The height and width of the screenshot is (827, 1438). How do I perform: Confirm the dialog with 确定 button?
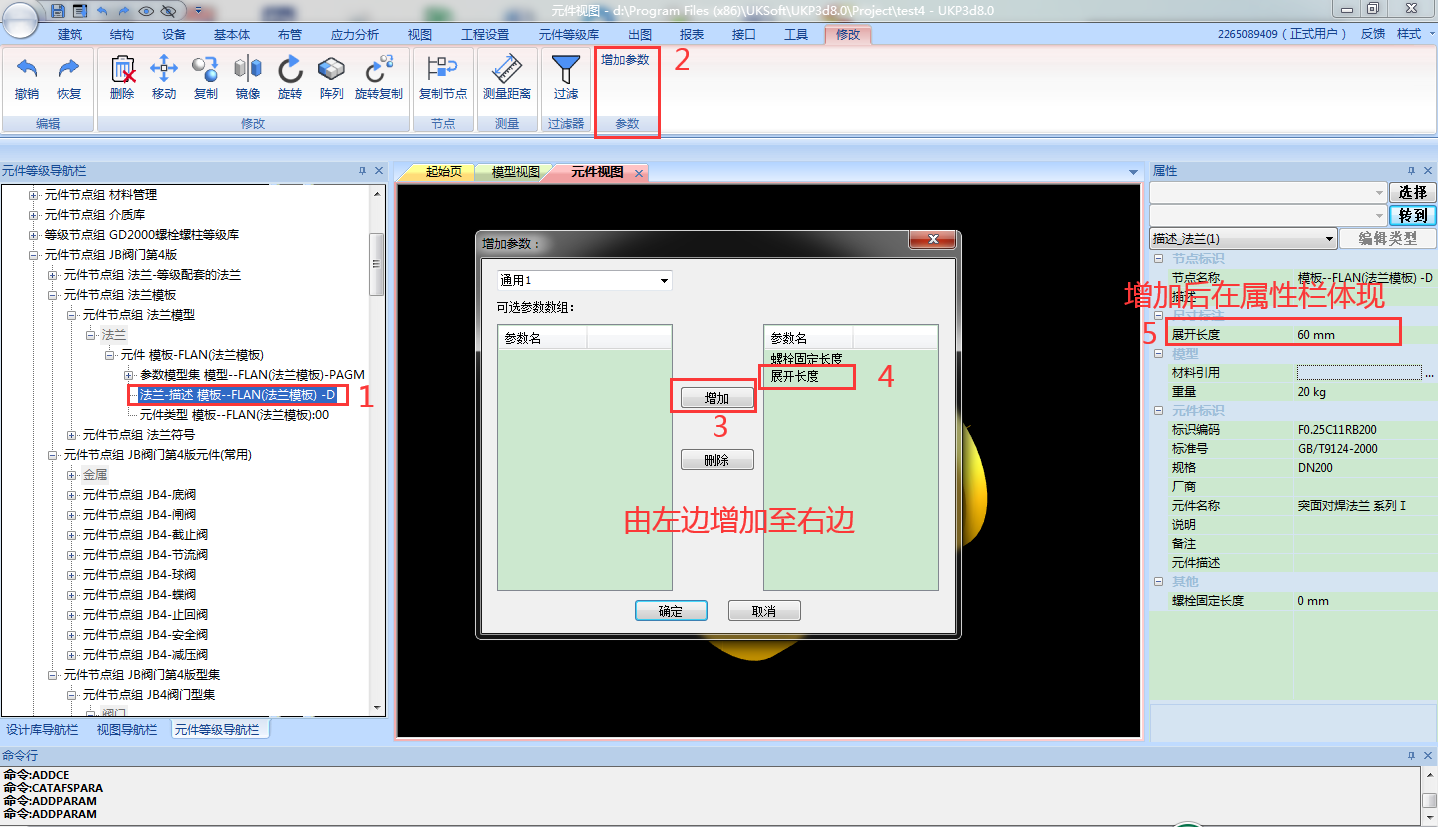click(671, 611)
